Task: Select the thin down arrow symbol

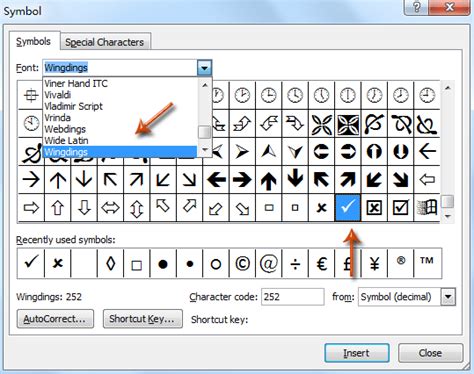Action: tap(84, 180)
